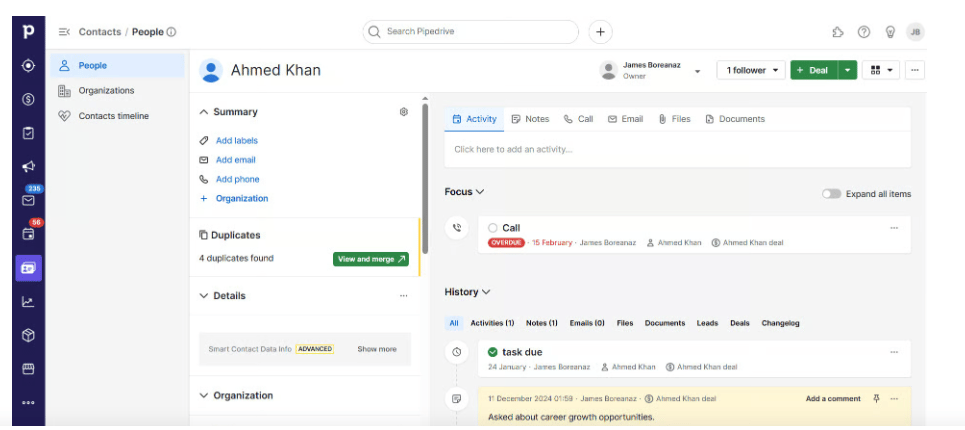Image resolution: width=965 pixels, height=430 pixels.
Task: Open Activities calendar icon with 56 badge
Action: pos(28,234)
